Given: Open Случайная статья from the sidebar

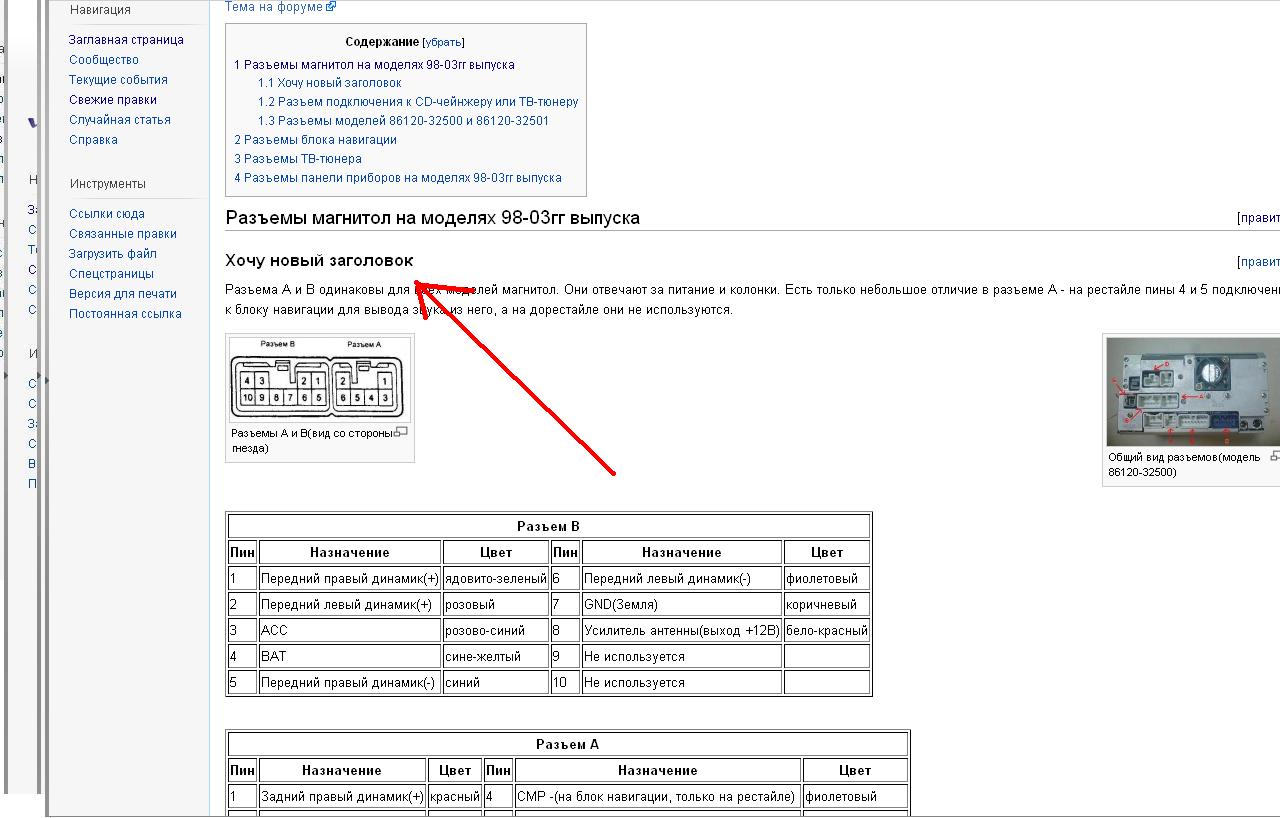Looking at the screenshot, I should (120, 120).
